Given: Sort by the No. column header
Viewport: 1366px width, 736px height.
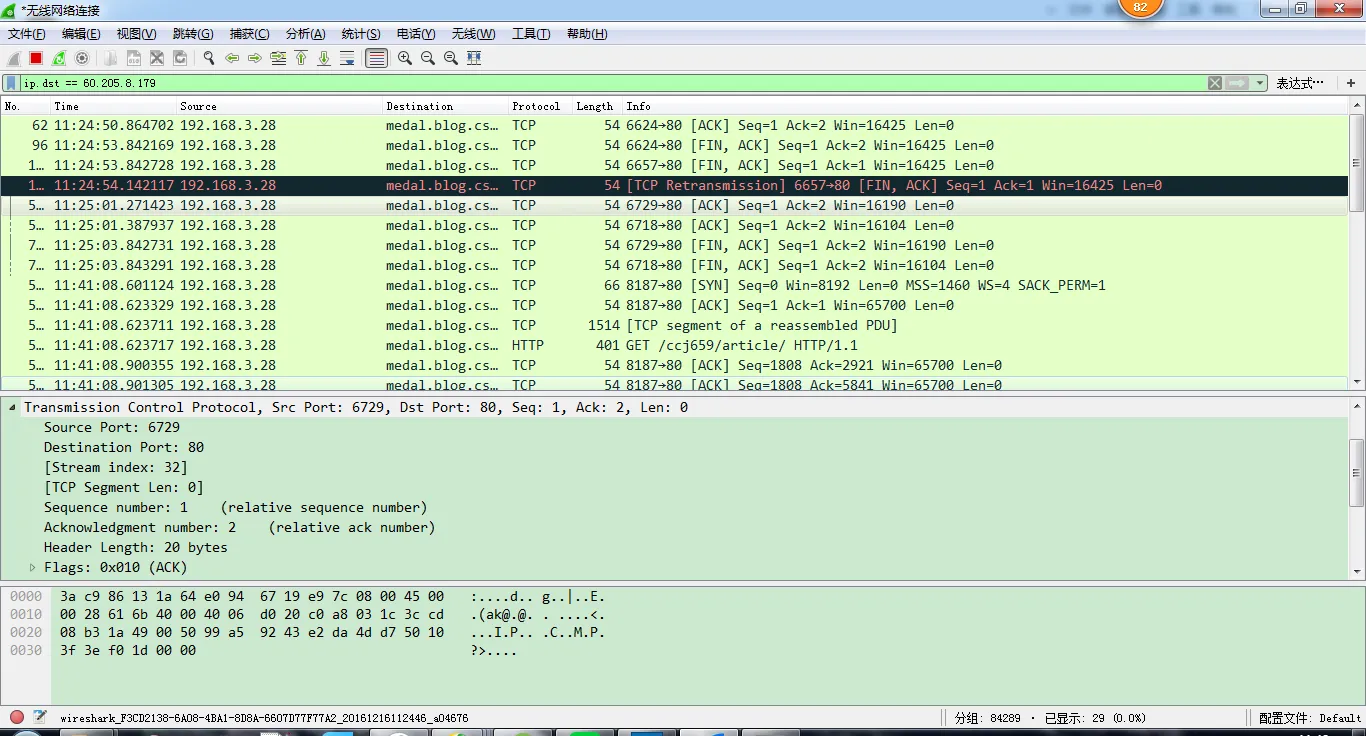Looking at the screenshot, I should (x=26, y=106).
